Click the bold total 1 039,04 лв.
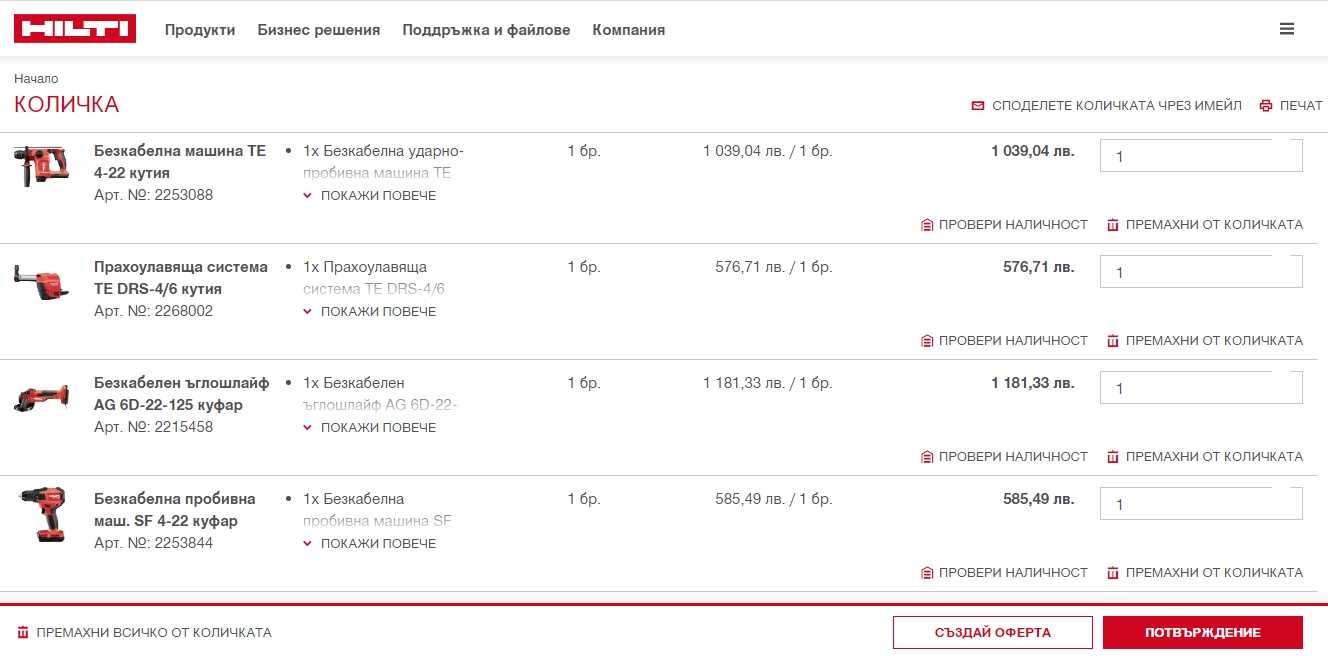 coord(1033,151)
